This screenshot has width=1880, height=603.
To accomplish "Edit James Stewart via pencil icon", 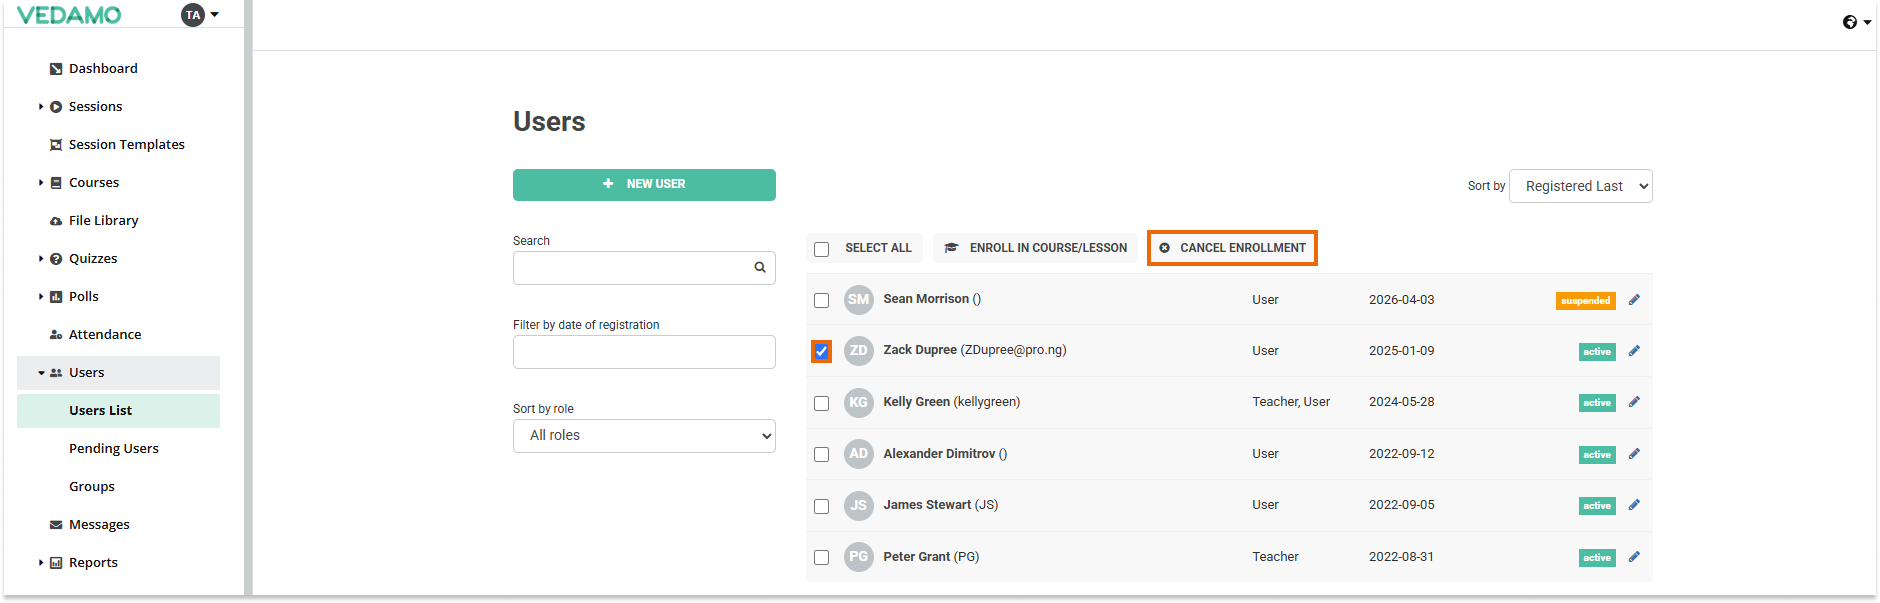I will tap(1634, 505).
